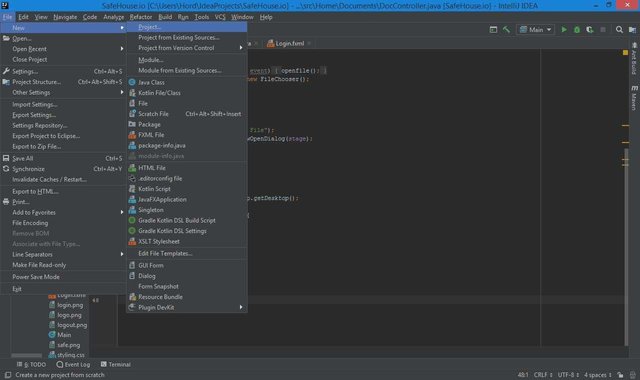This screenshot has height=380, width=640.
Task: Create a new Resource Bundle
Action: (x=187, y=297)
